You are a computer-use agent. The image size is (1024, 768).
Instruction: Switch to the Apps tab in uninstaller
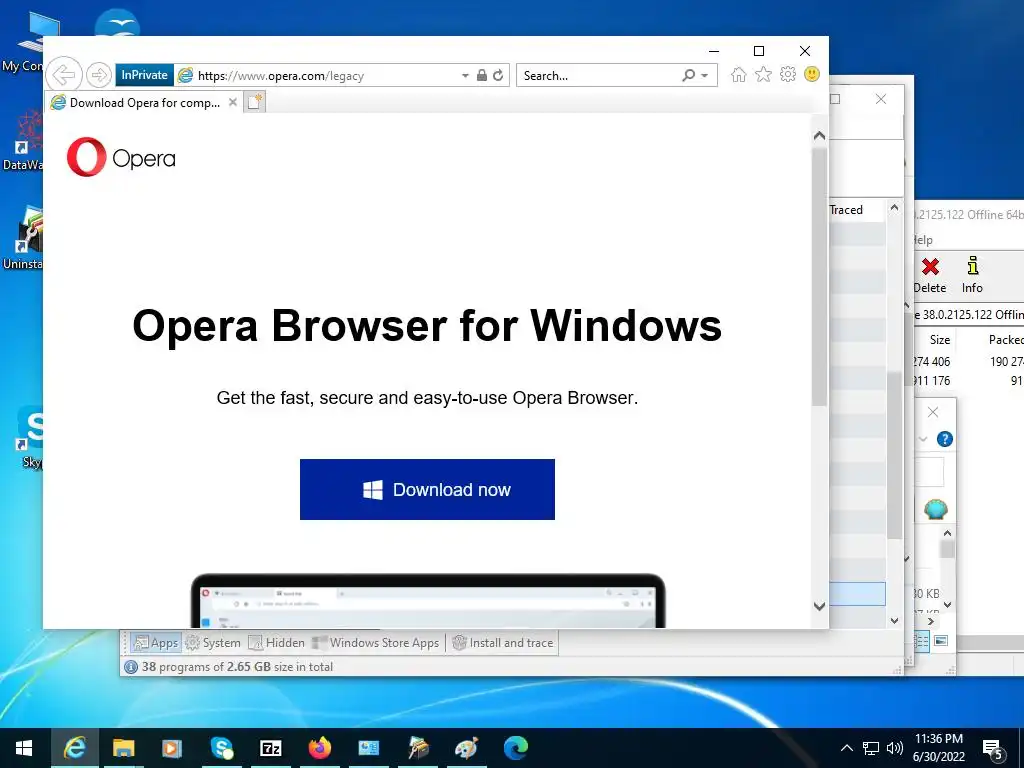155,643
